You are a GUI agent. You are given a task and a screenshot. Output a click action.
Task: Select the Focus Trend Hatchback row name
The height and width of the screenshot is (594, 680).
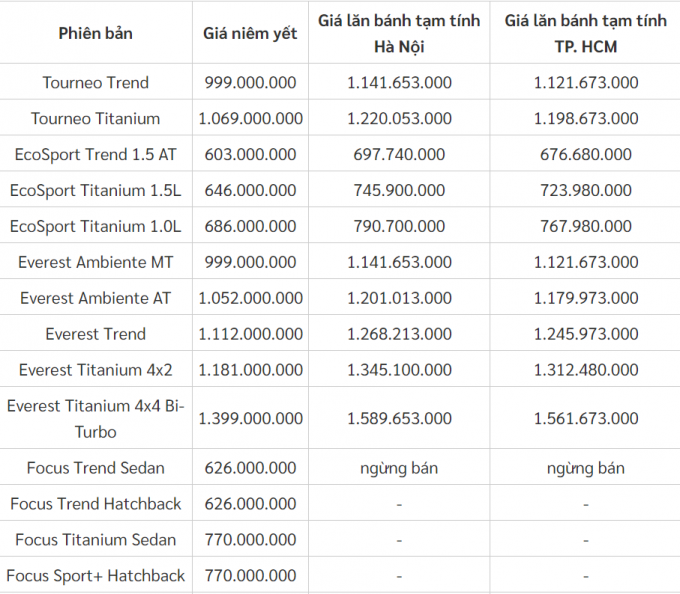point(95,504)
